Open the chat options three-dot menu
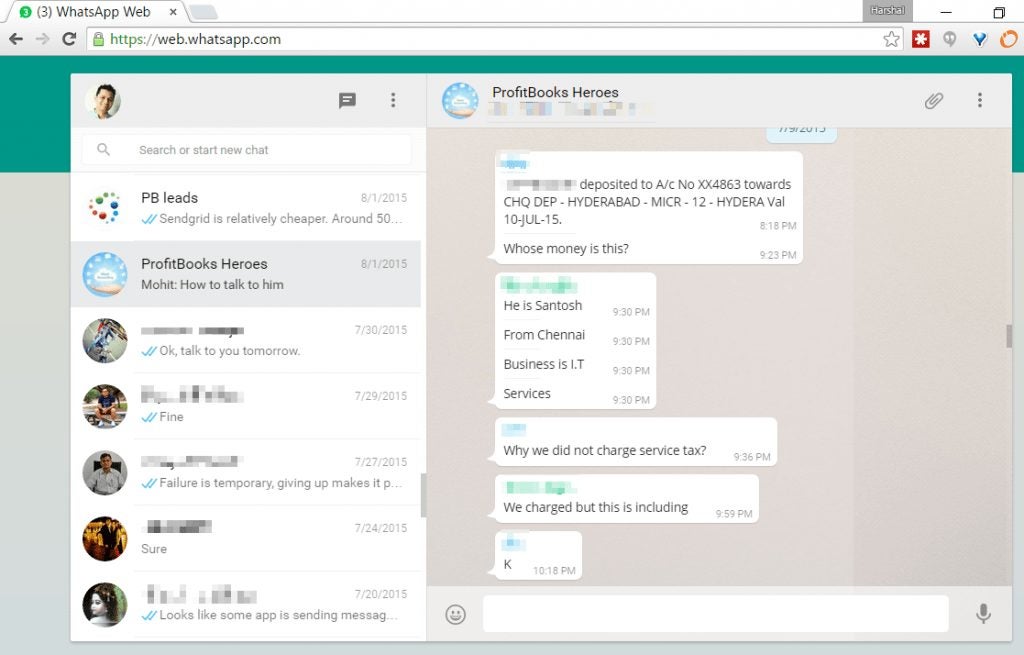The image size is (1024, 655). click(980, 101)
